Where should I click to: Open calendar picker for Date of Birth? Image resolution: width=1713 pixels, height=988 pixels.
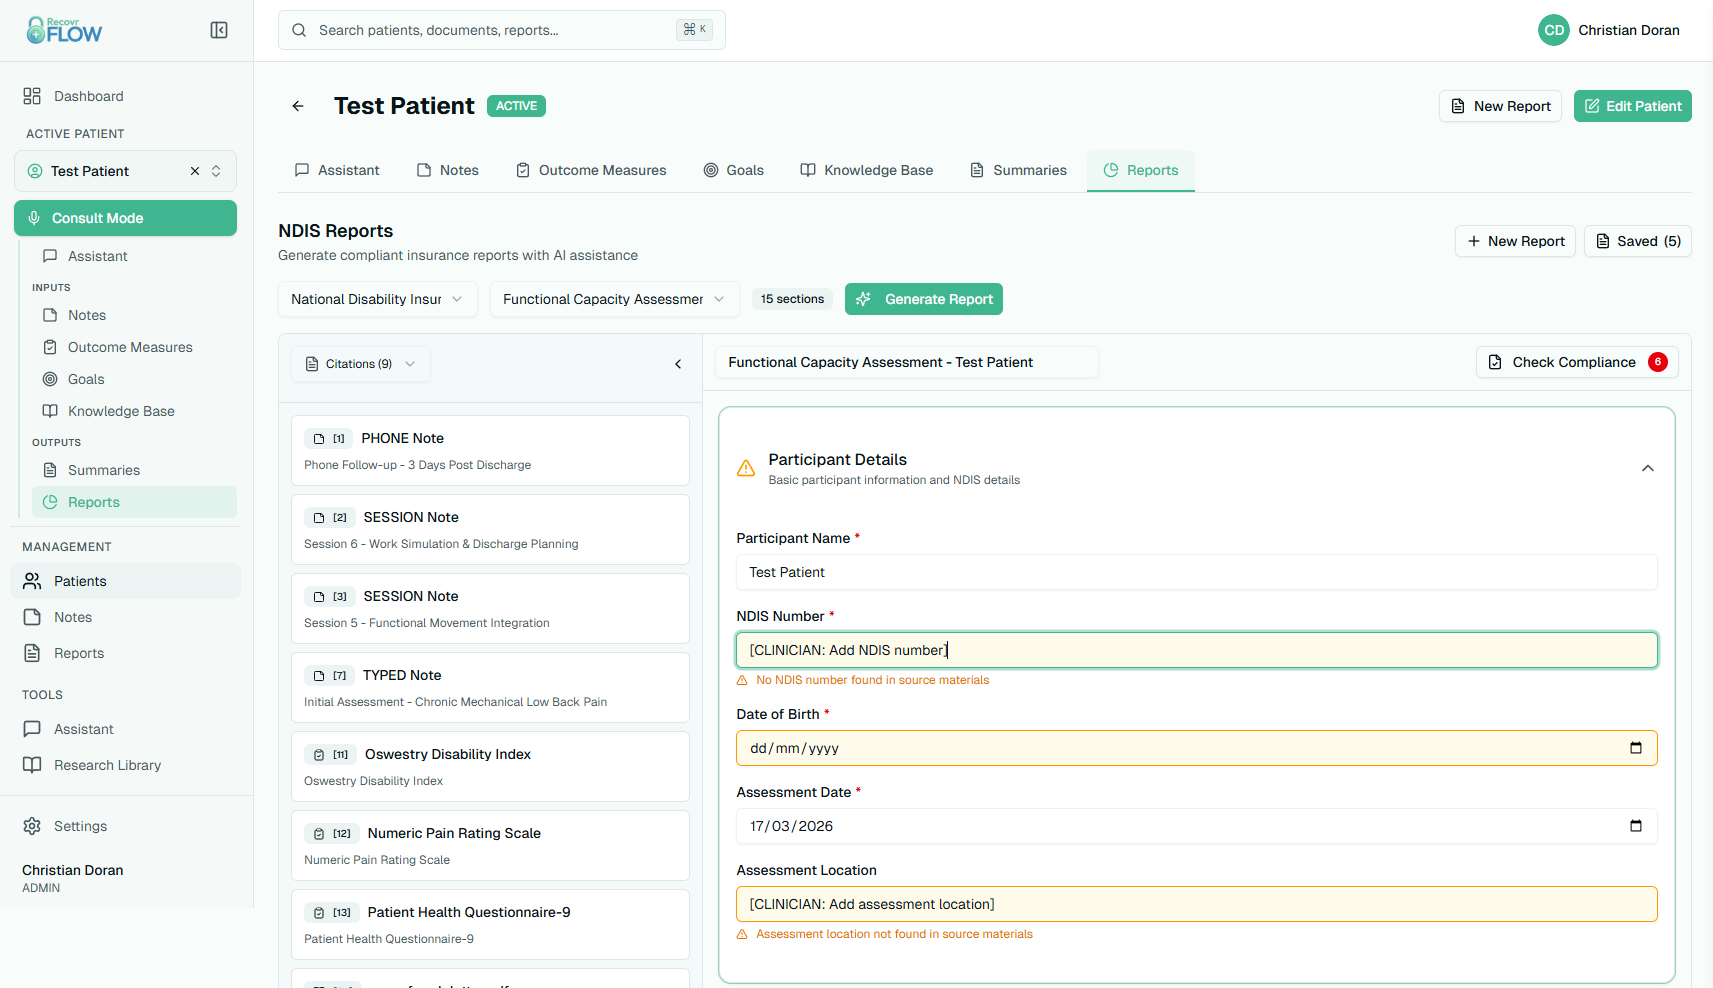tap(1635, 748)
